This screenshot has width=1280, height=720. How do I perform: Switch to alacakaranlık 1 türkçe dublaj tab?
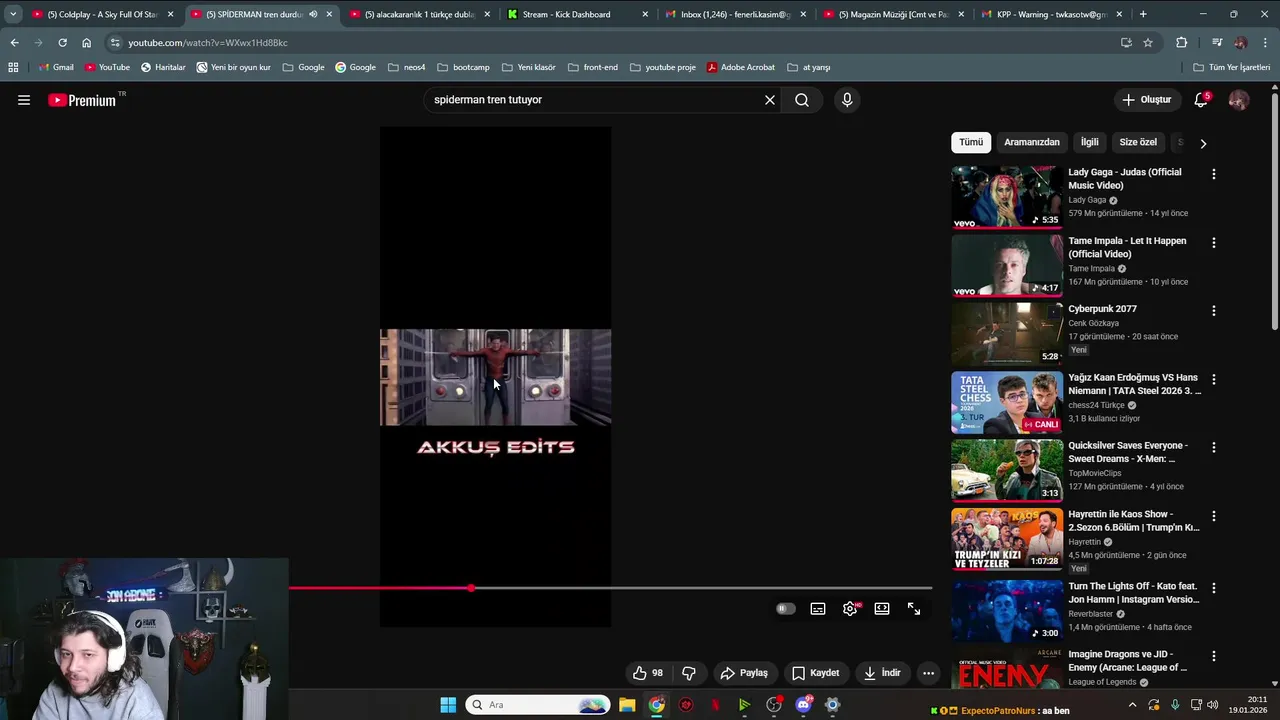pos(419,14)
